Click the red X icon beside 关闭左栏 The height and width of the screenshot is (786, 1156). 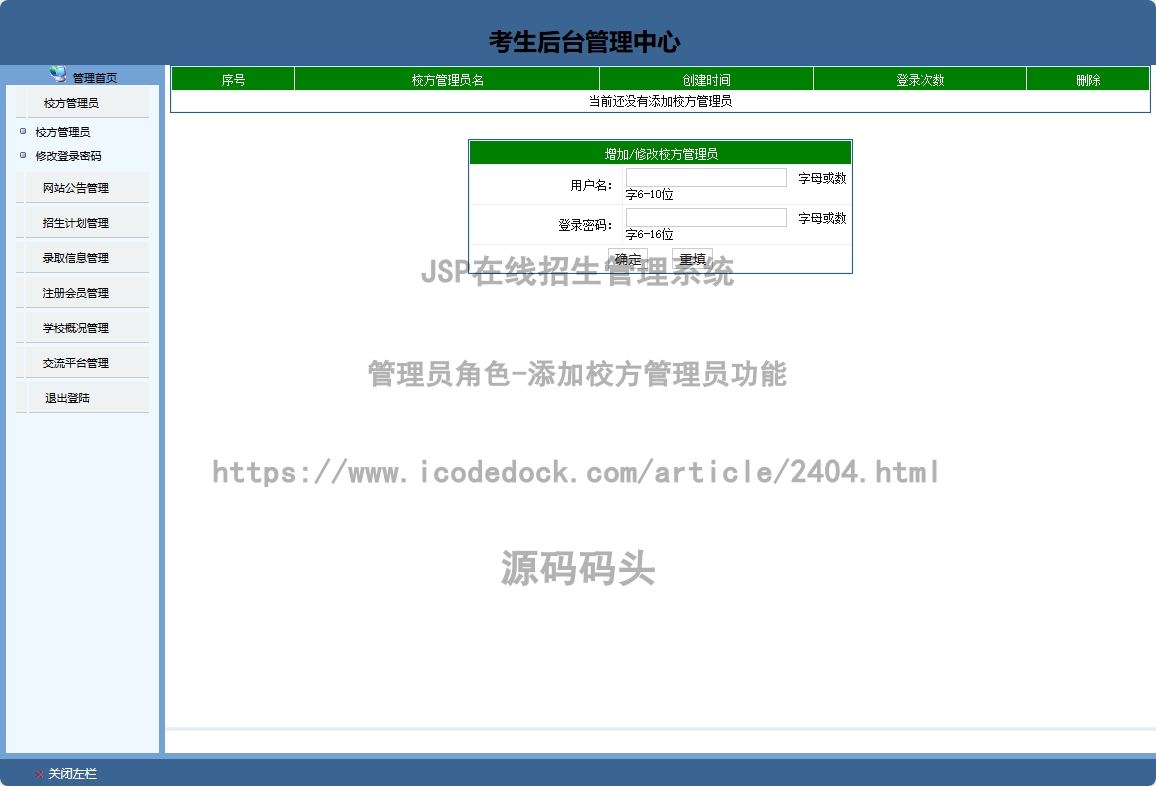click(x=39, y=774)
